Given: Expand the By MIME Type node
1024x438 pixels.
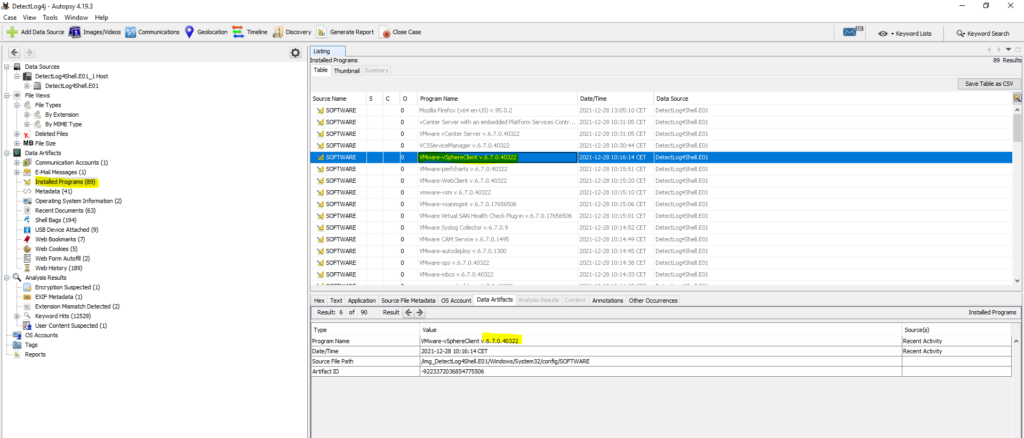Looking at the screenshot, I should (x=27, y=124).
